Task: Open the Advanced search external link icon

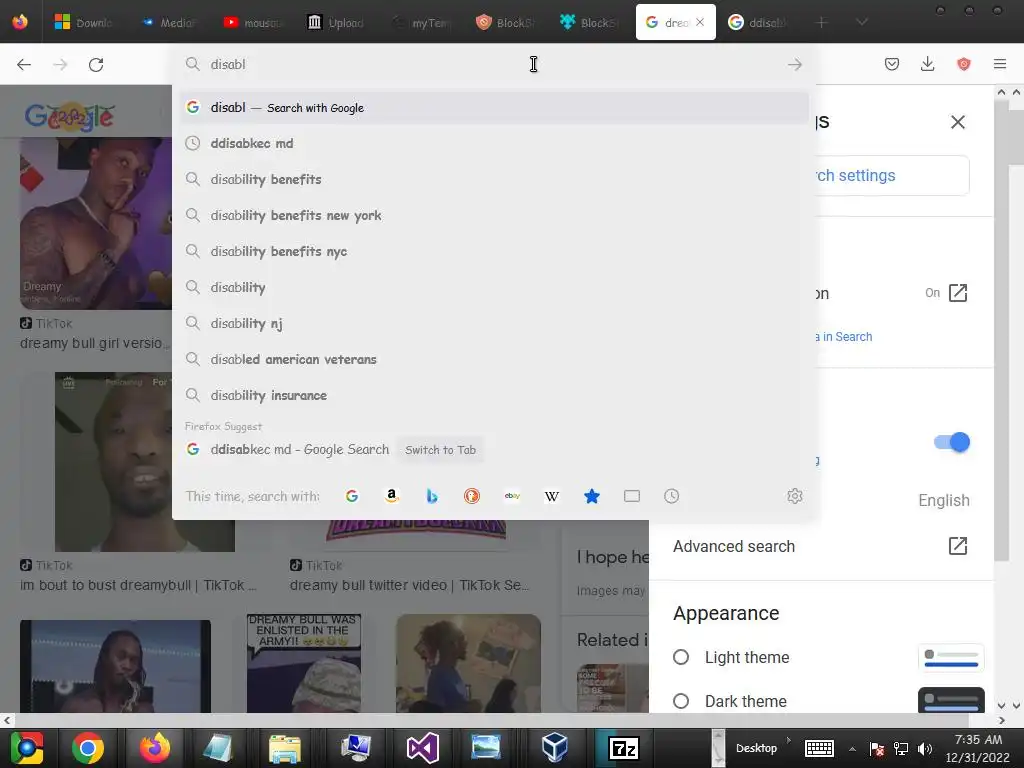Action: pos(957,546)
